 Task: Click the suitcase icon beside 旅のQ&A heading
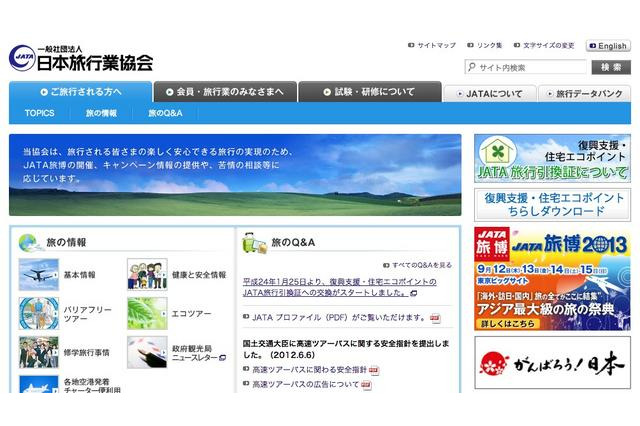pos(254,243)
